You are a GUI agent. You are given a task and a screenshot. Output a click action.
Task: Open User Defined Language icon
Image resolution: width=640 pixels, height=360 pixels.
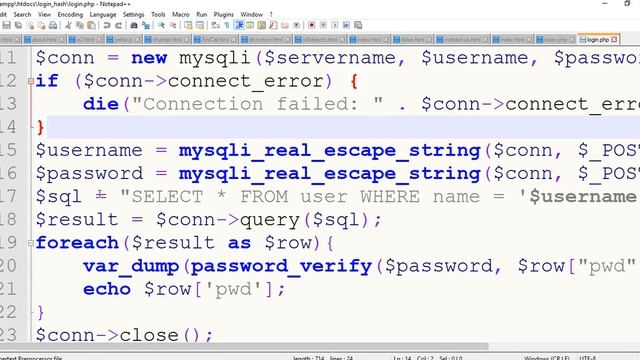click(x=250, y=25)
